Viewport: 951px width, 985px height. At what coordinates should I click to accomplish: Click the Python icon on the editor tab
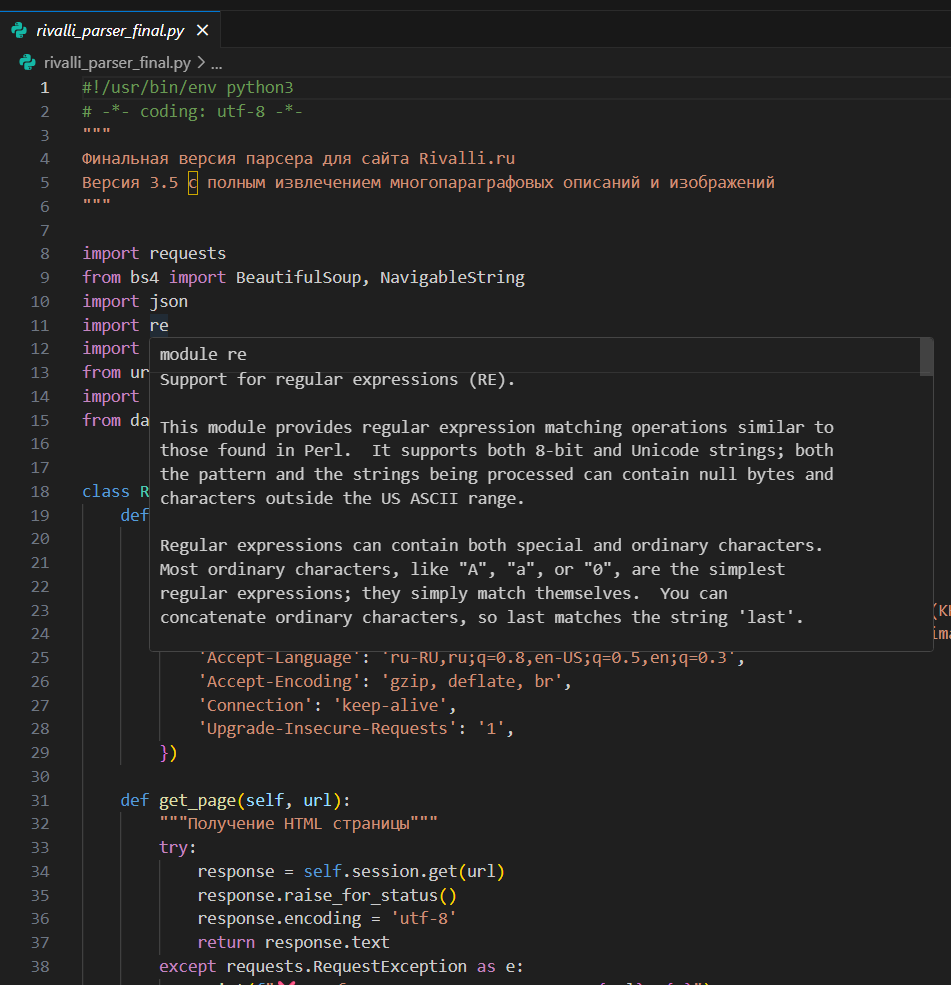(x=20, y=31)
